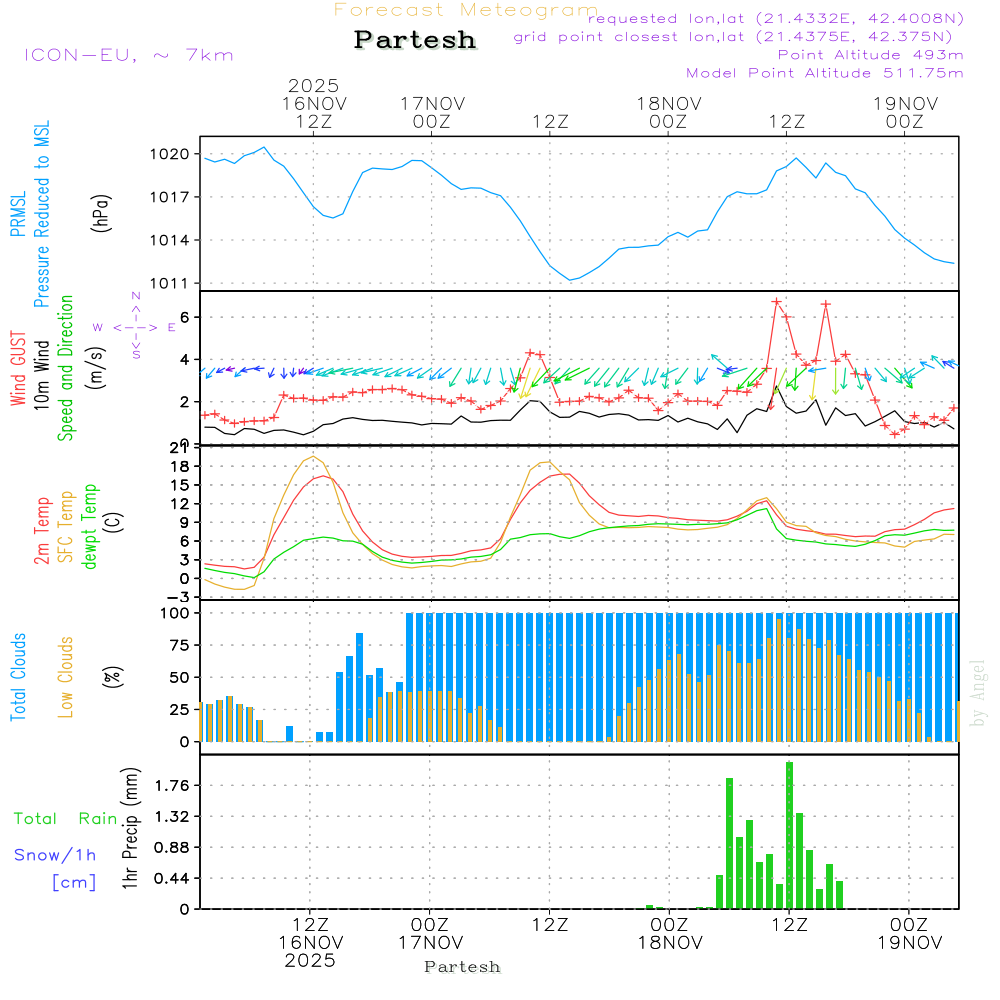Viewport: 1000px width, 1000px height.
Task: Click the red 2m Temp legend label
Action: coord(43,528)
